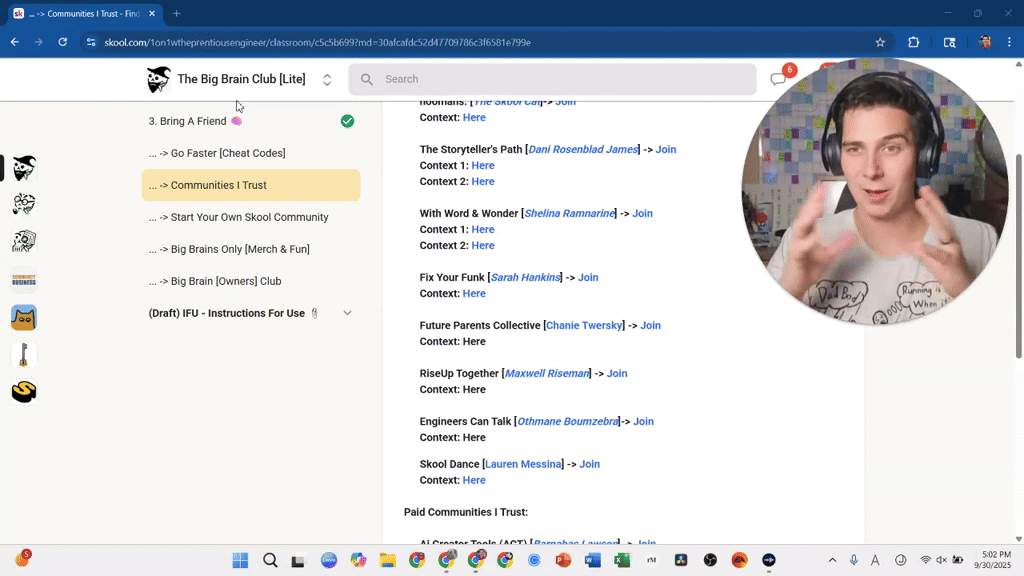Open Shelina Ramnarine profile link

(569, 214)
